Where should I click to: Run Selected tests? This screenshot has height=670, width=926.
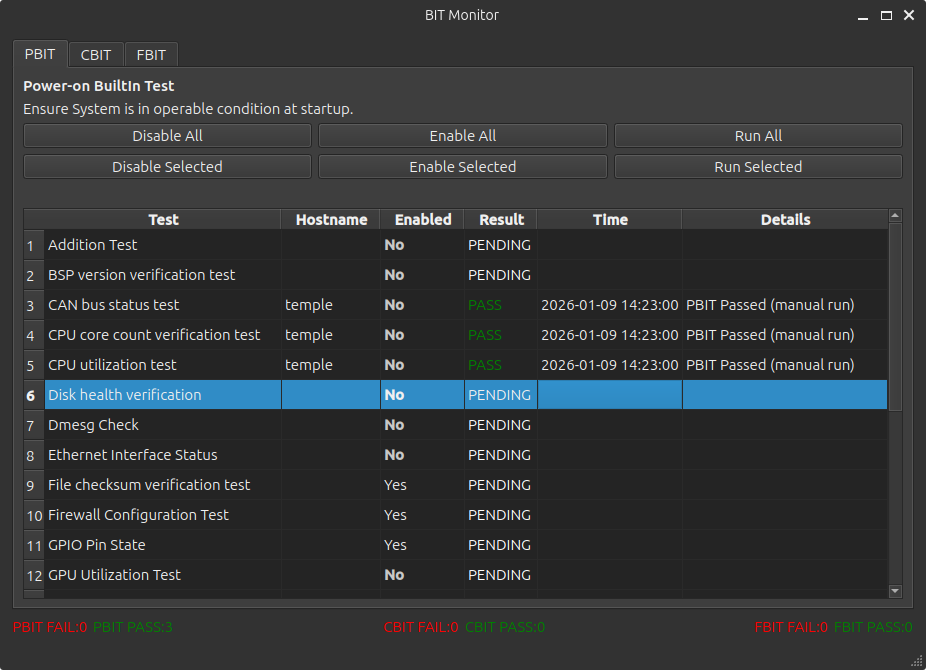coord(757,166)
